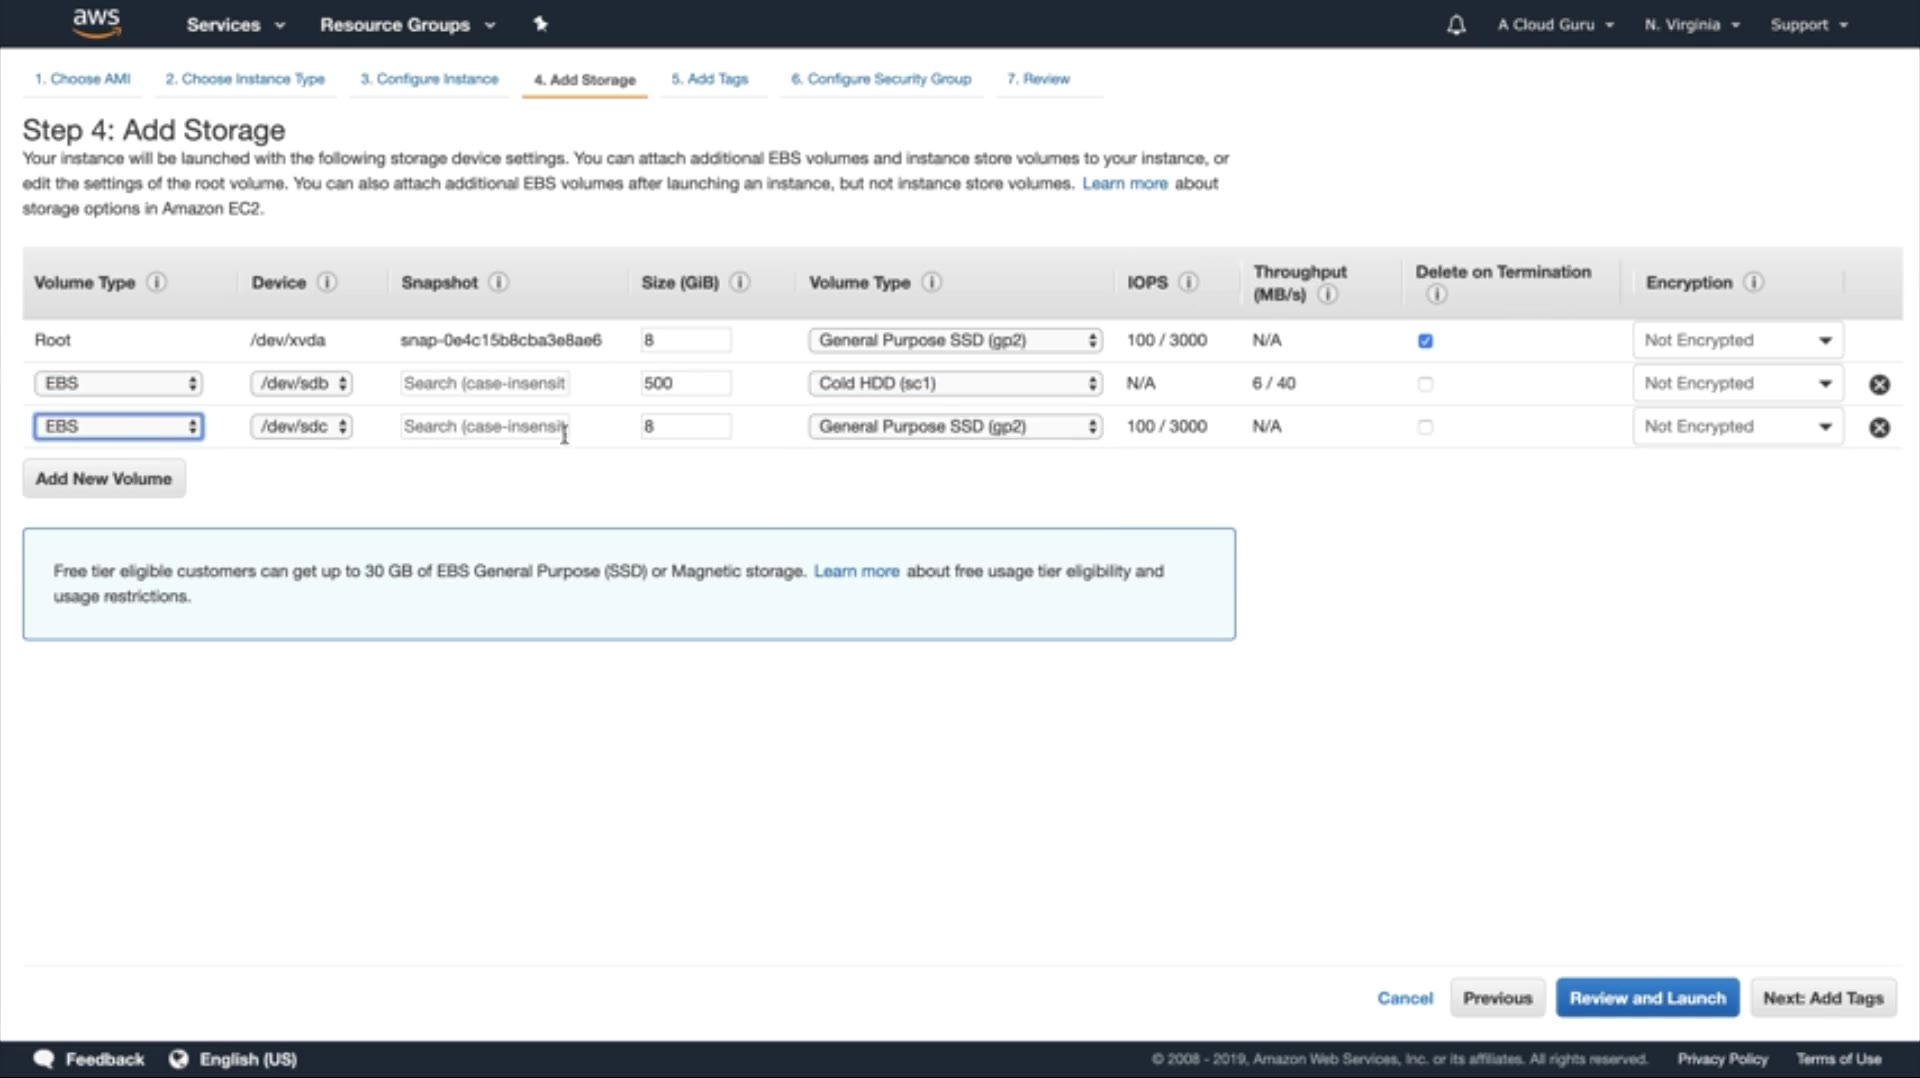The image size is (1920, 1078).
Task: Switch to 6. Configure Security Group tab
Action: [x=880, y=79]
